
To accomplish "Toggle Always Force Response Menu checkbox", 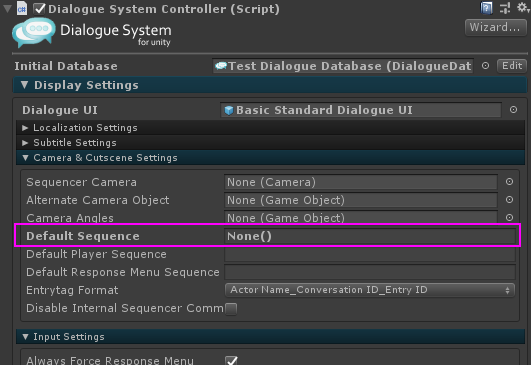I will click(x=231, y=360).
